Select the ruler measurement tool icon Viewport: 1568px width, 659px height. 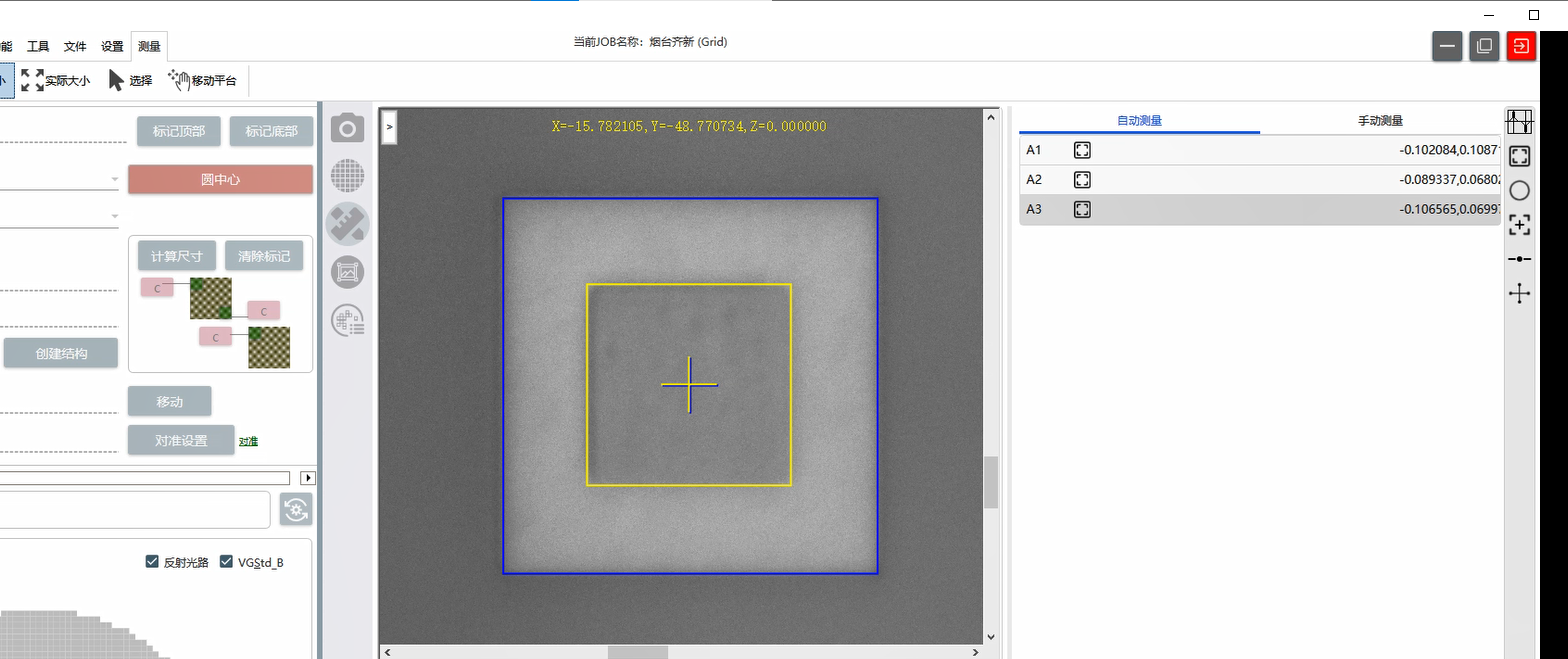[347, 224]
